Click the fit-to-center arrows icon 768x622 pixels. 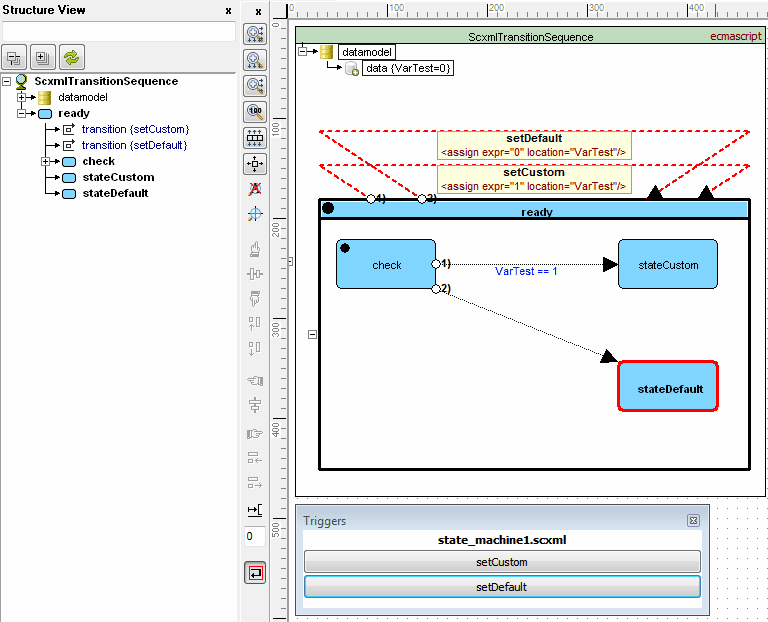pyautogui.click(x=255, y=164)
